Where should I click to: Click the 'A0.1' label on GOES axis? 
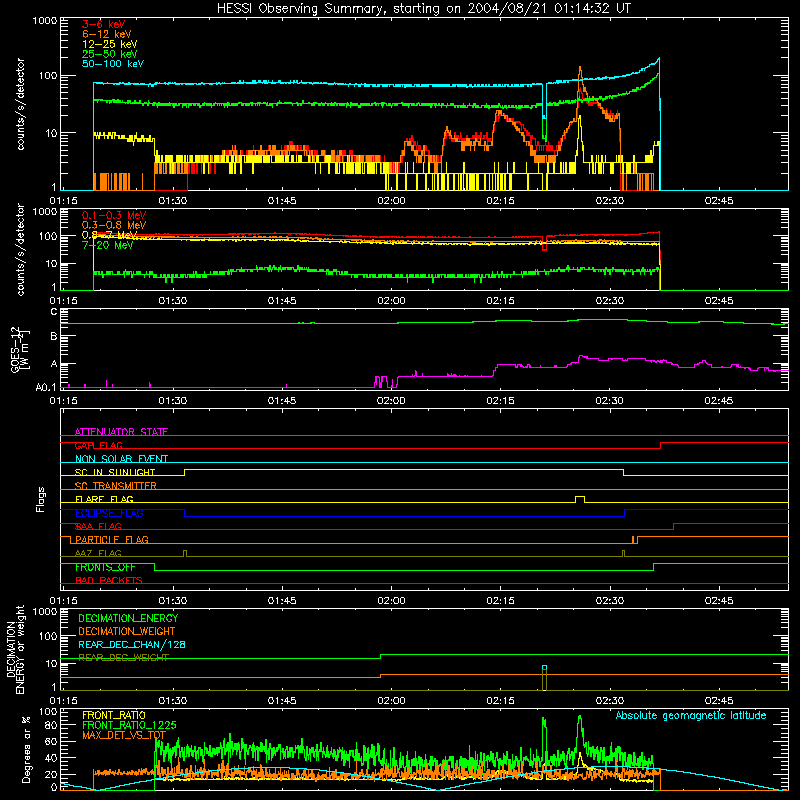coord(46,388)
